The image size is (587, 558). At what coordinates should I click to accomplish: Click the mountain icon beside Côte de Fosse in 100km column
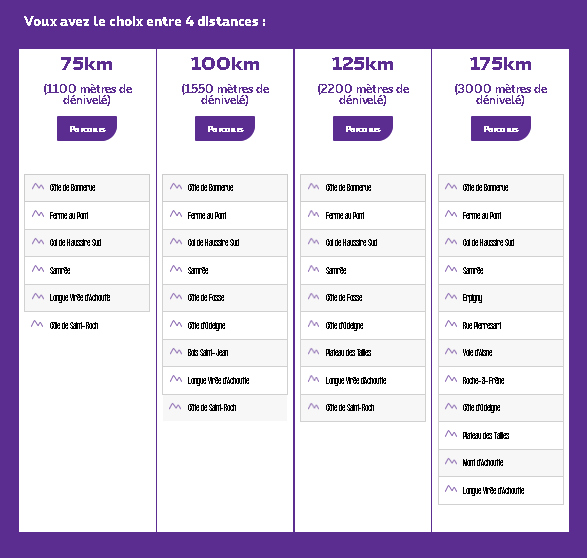(x=176, y=296)
